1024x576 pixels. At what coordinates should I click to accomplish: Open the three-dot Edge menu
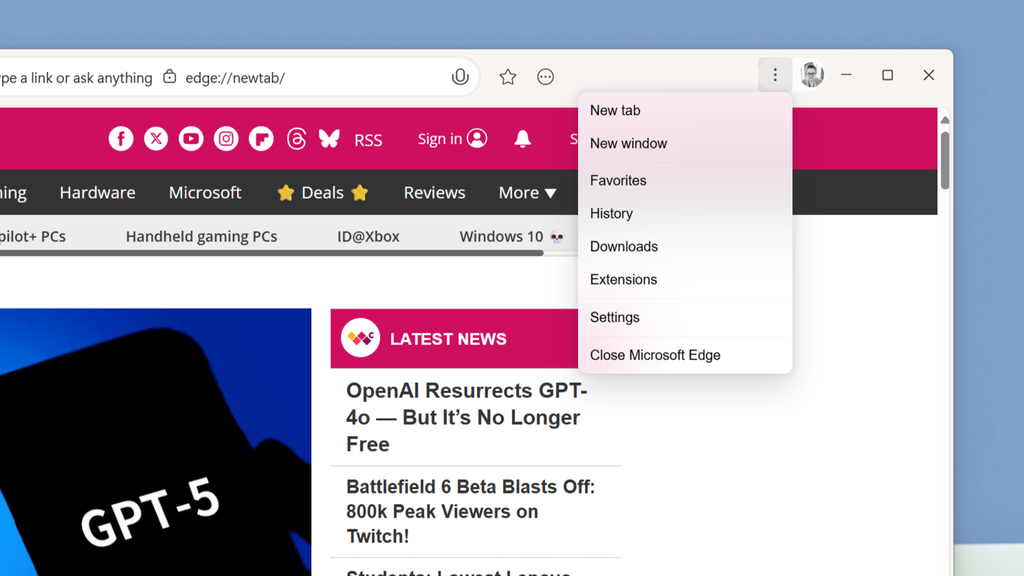tap(775, 74)
